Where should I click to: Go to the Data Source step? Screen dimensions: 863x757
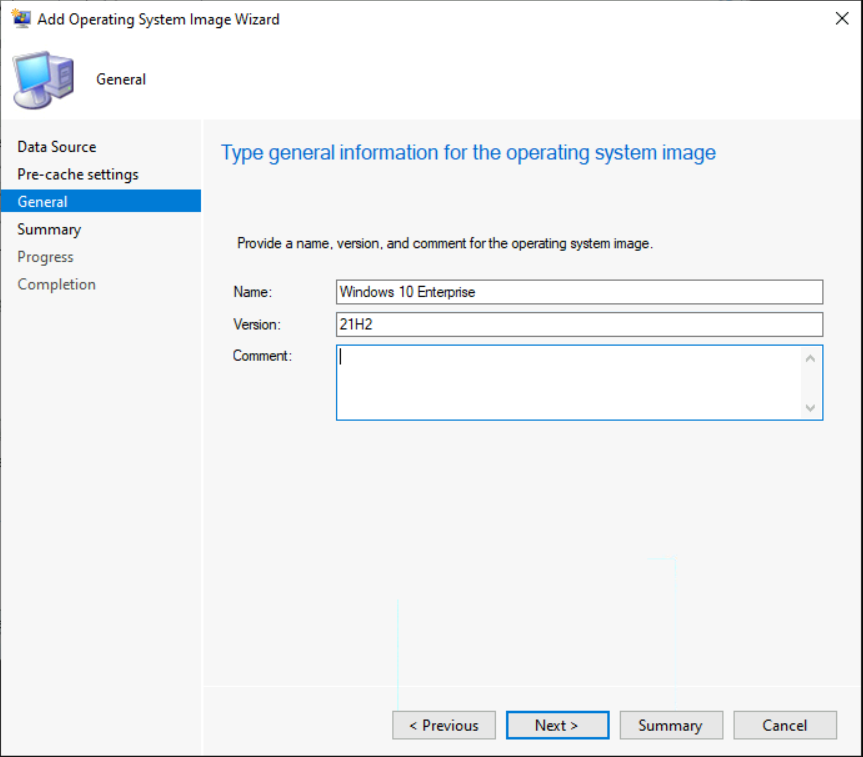tap(57, 147)
